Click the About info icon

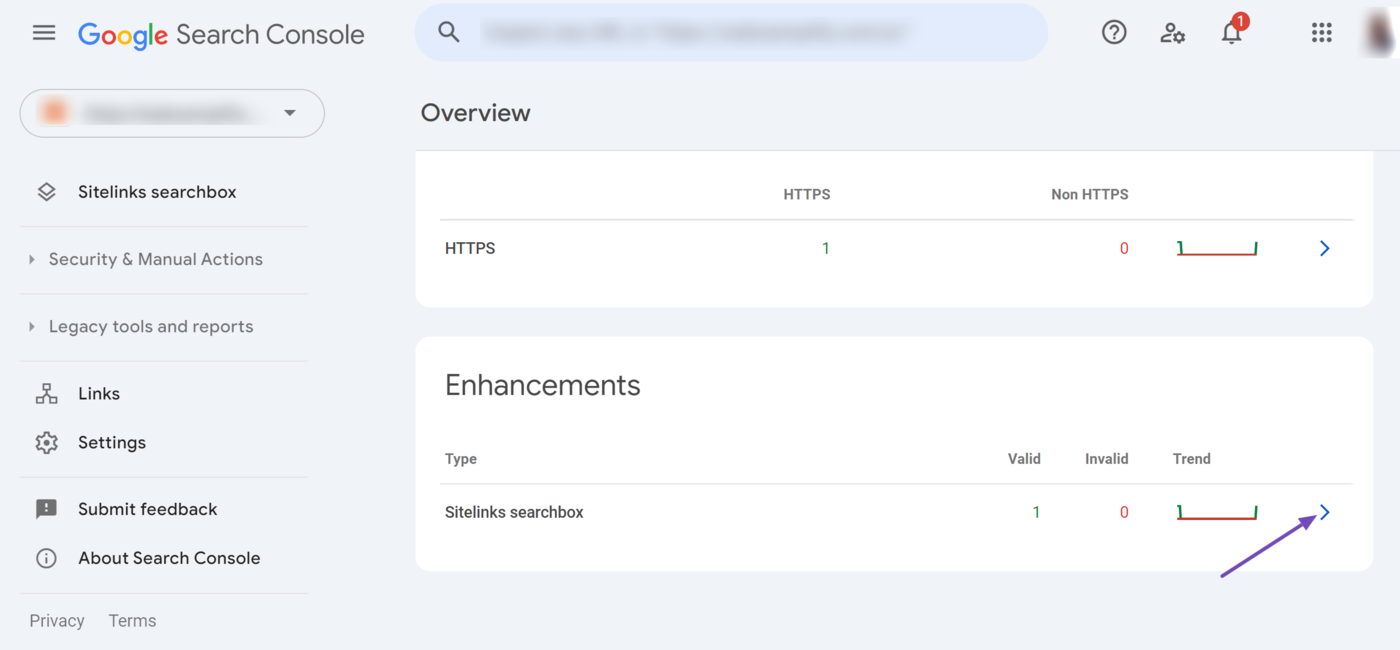click(46, 558)
